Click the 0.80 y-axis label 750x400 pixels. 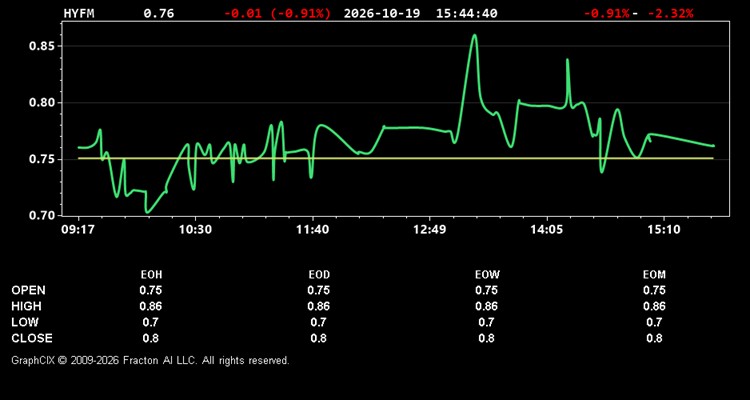pyautogui.click(x=43, y=103)
